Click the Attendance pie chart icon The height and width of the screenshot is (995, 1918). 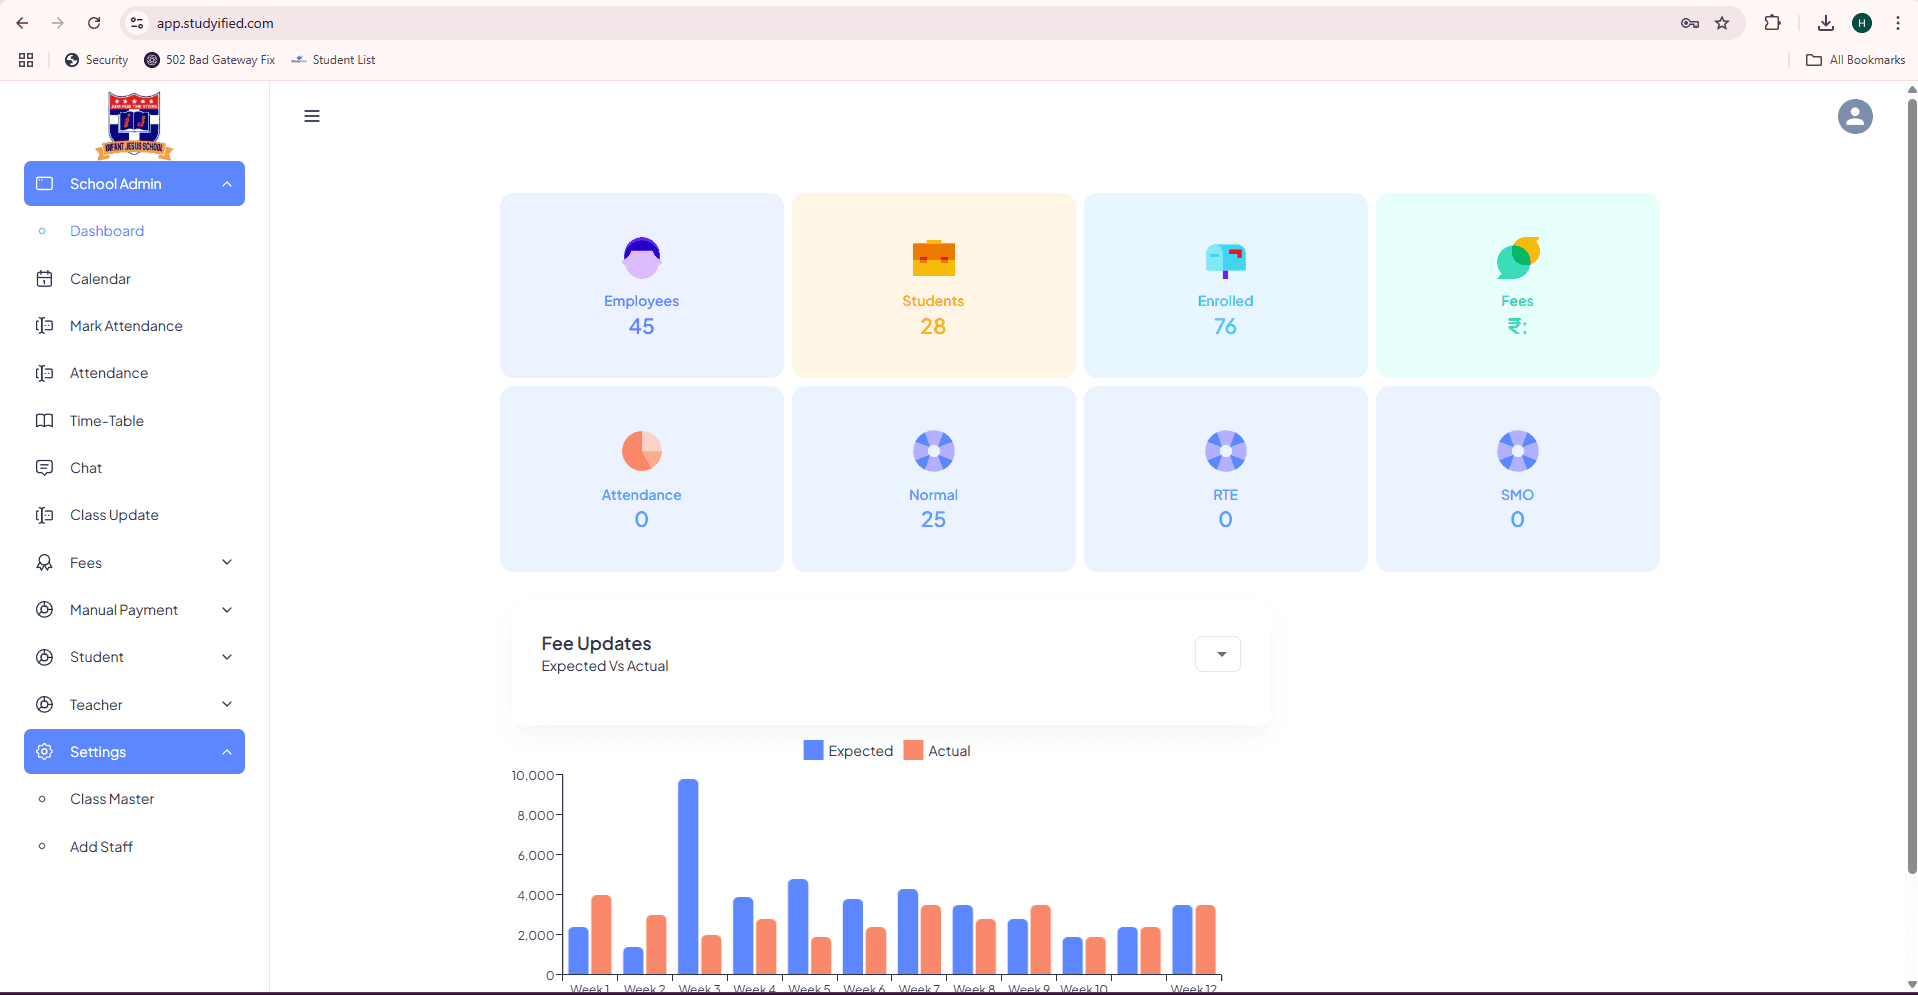pos(641,451)
